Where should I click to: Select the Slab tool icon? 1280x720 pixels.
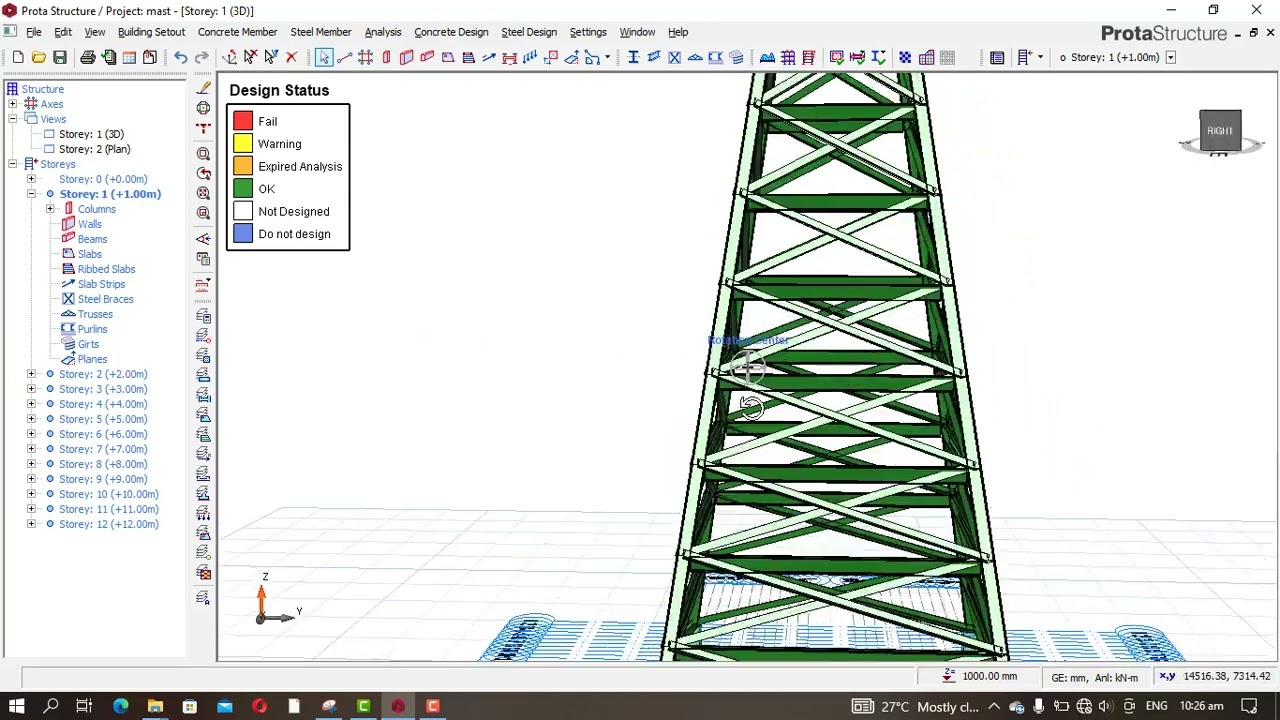(448, 57)
